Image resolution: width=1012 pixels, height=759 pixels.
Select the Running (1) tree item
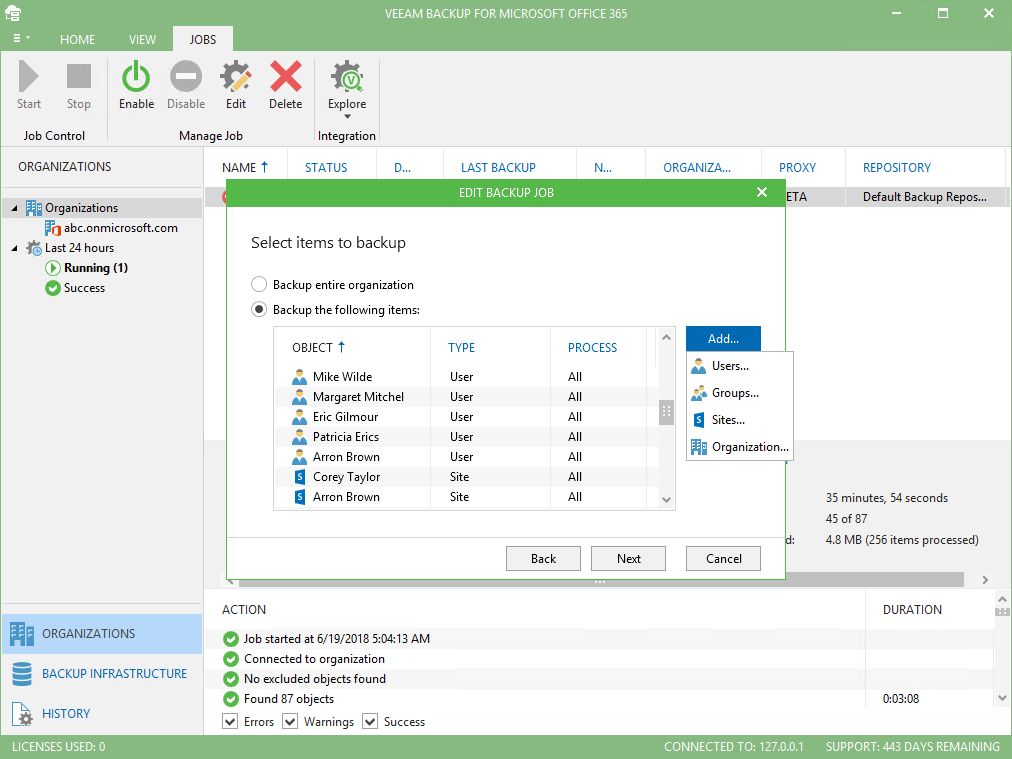pos(96,268)
